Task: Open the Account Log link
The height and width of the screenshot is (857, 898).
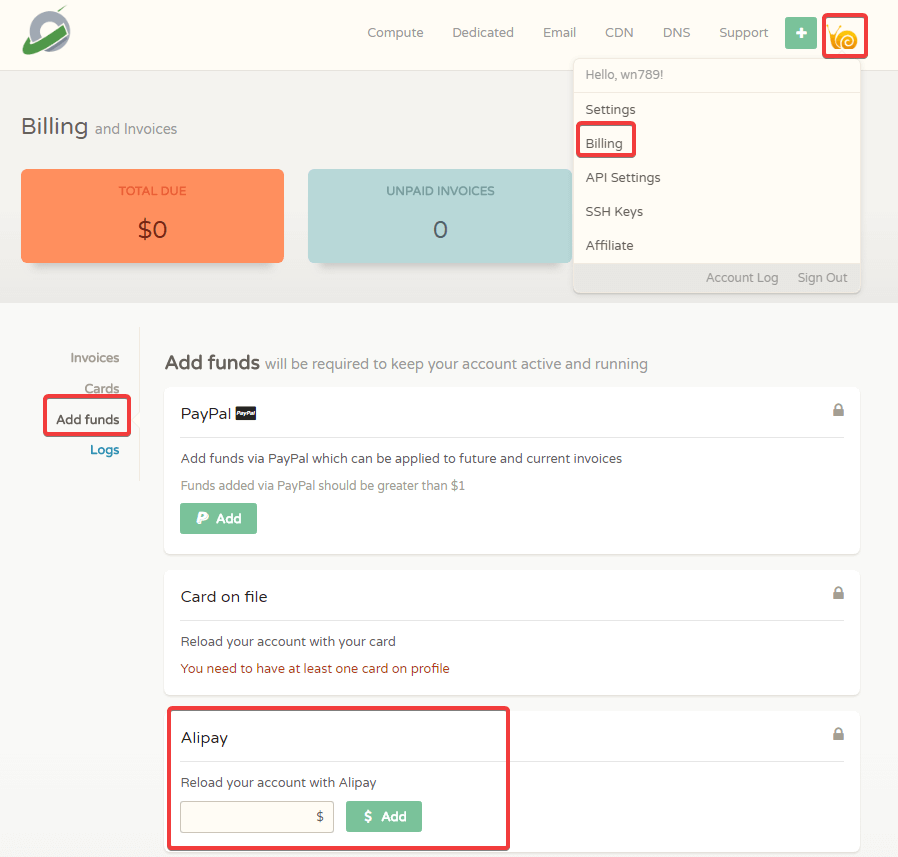Action: (742, 278)
